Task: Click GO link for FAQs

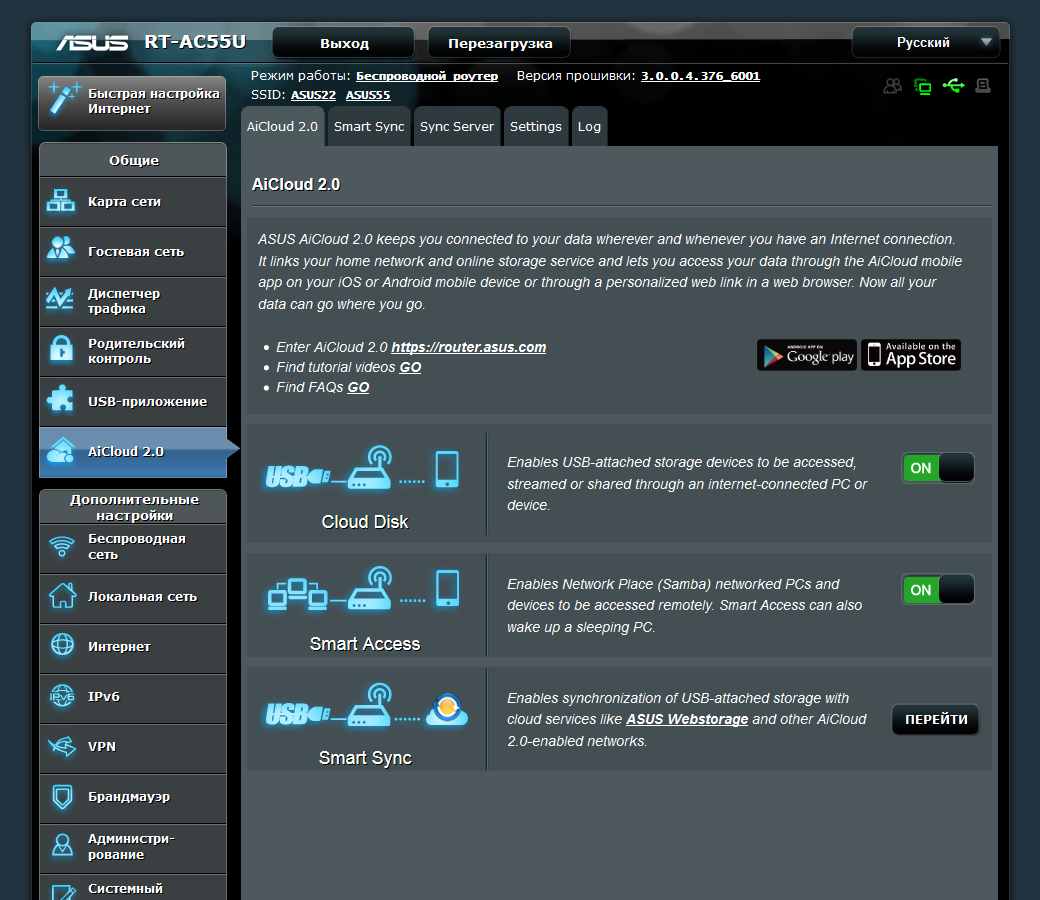Action: [358, 387]
